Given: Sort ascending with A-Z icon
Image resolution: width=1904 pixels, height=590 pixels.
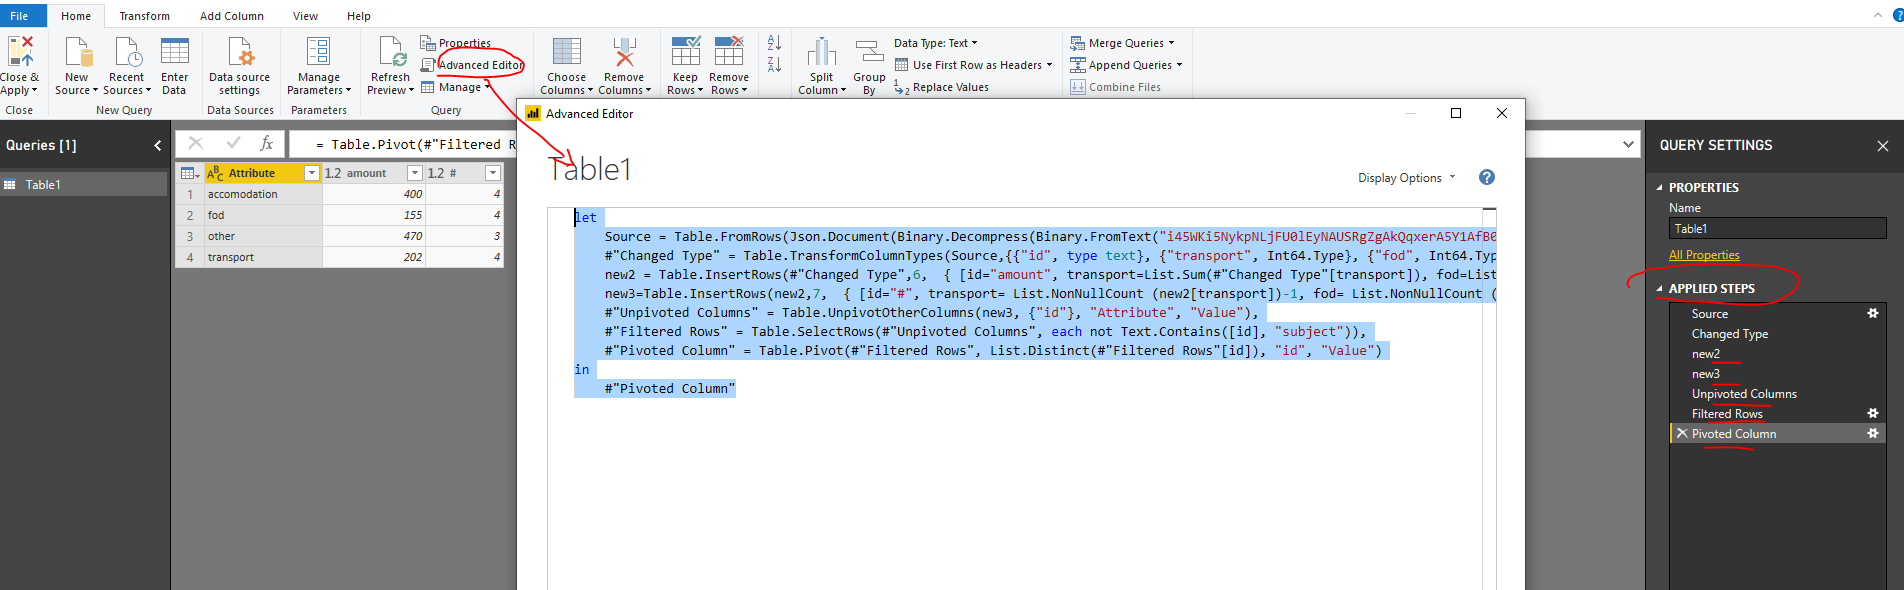Looking at the screenshot, I should point(774,43).
